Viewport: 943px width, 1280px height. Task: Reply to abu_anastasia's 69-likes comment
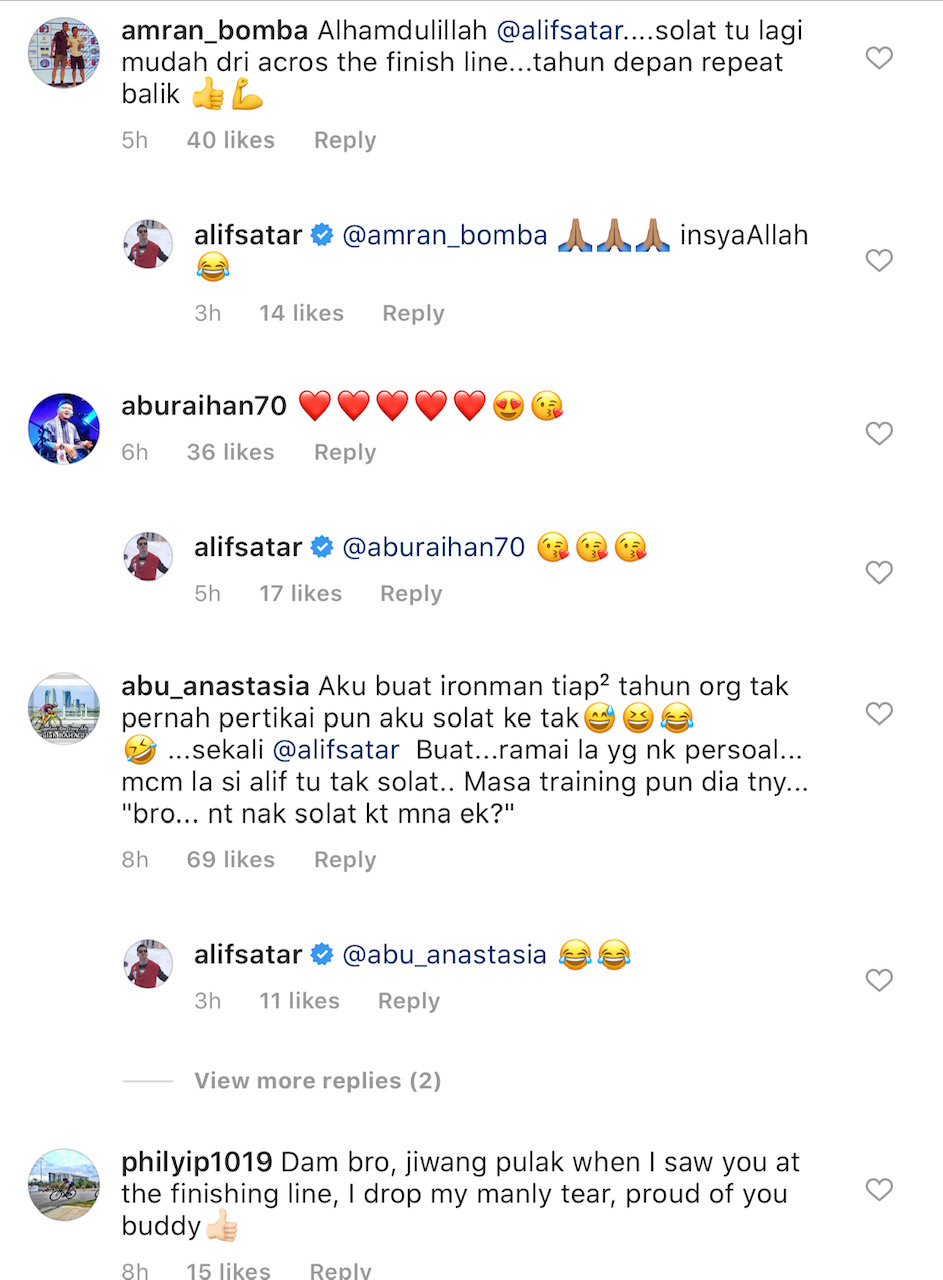(345, 861)
